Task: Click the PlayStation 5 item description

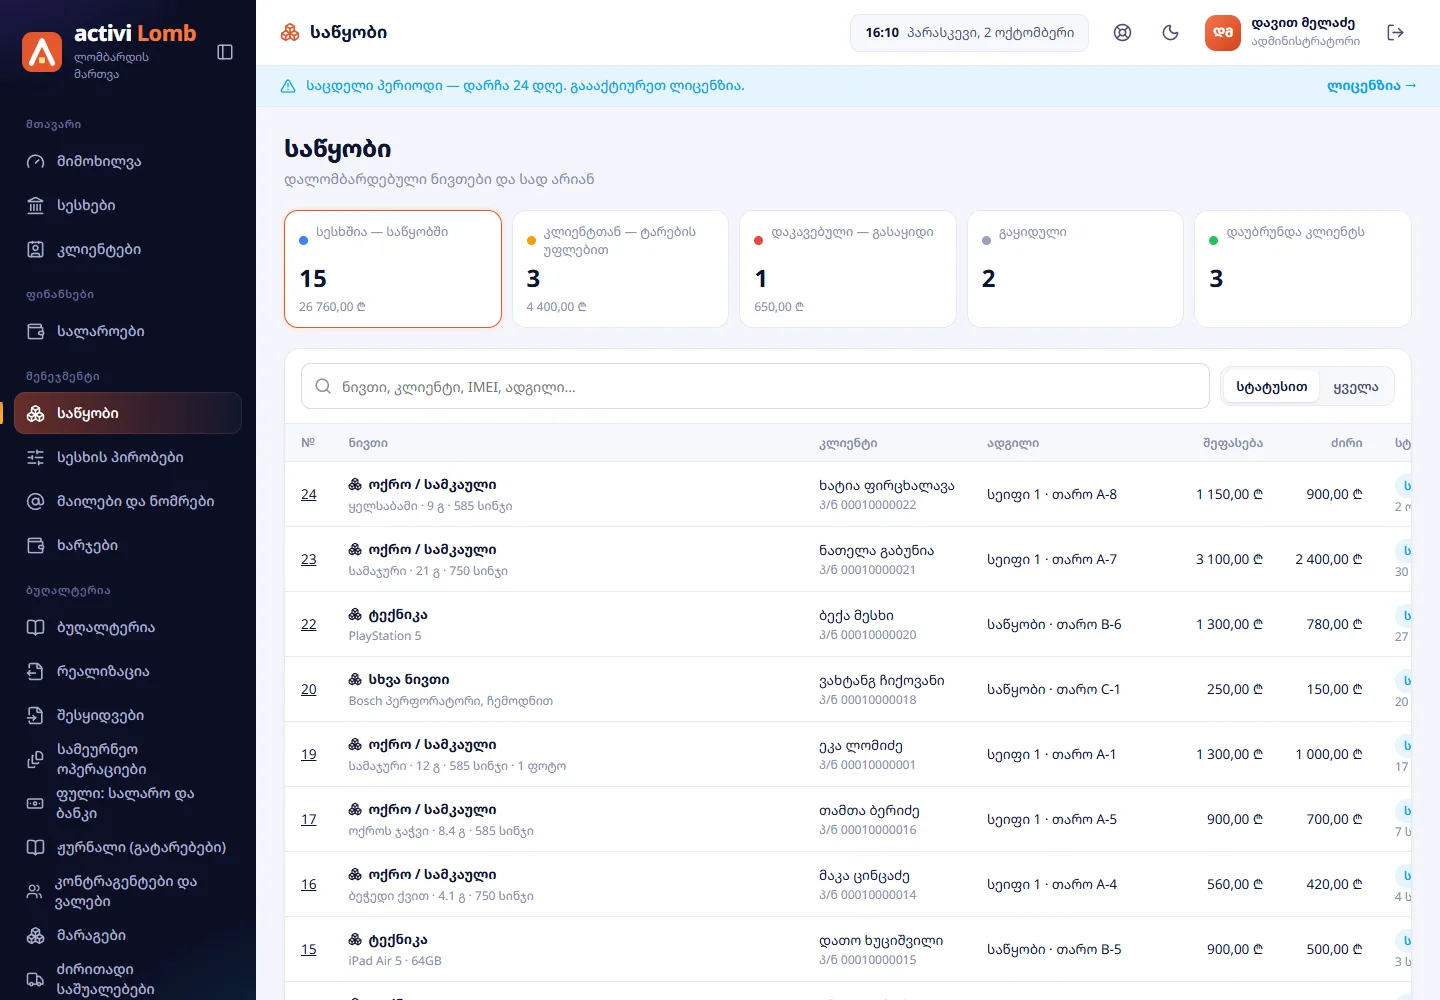Action: (385, 636)
